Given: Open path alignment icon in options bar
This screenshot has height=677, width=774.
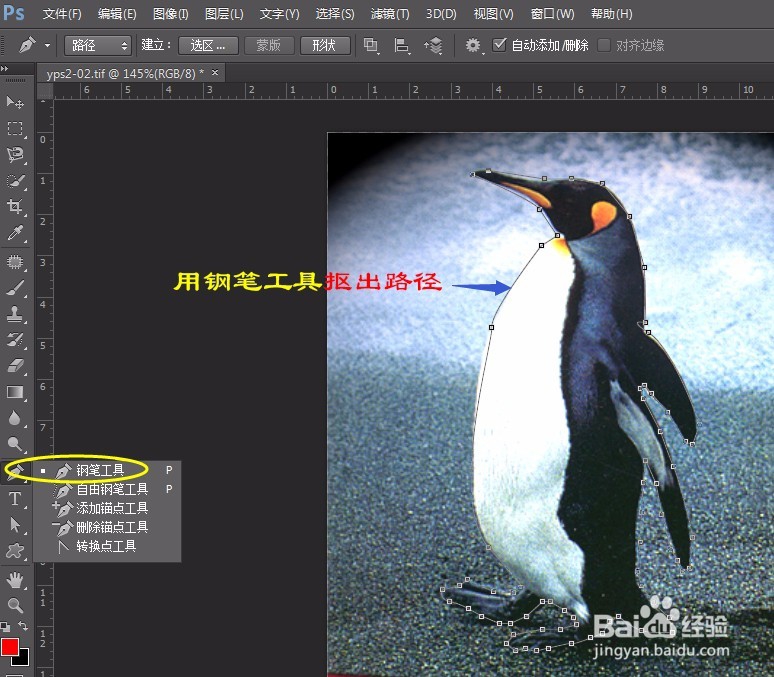Looking at the screenshot, I should (402, 46).
